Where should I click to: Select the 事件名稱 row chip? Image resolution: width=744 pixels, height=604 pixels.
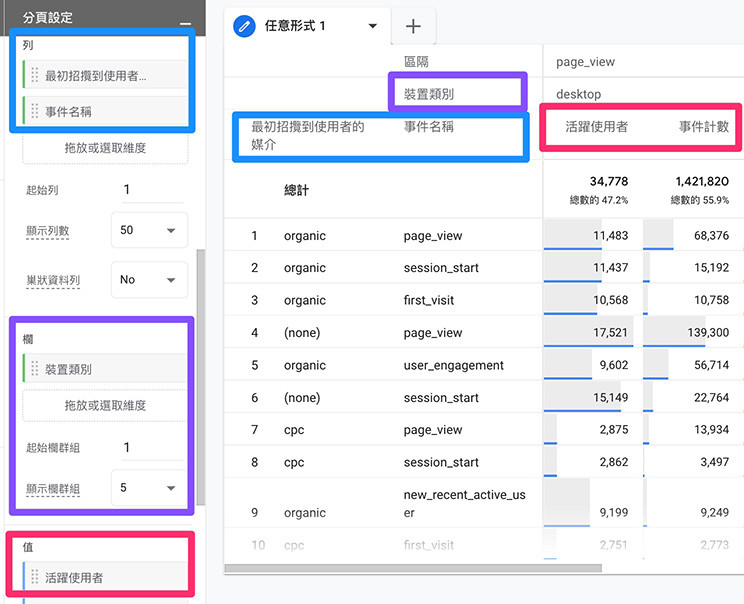(x=105, y=111)
